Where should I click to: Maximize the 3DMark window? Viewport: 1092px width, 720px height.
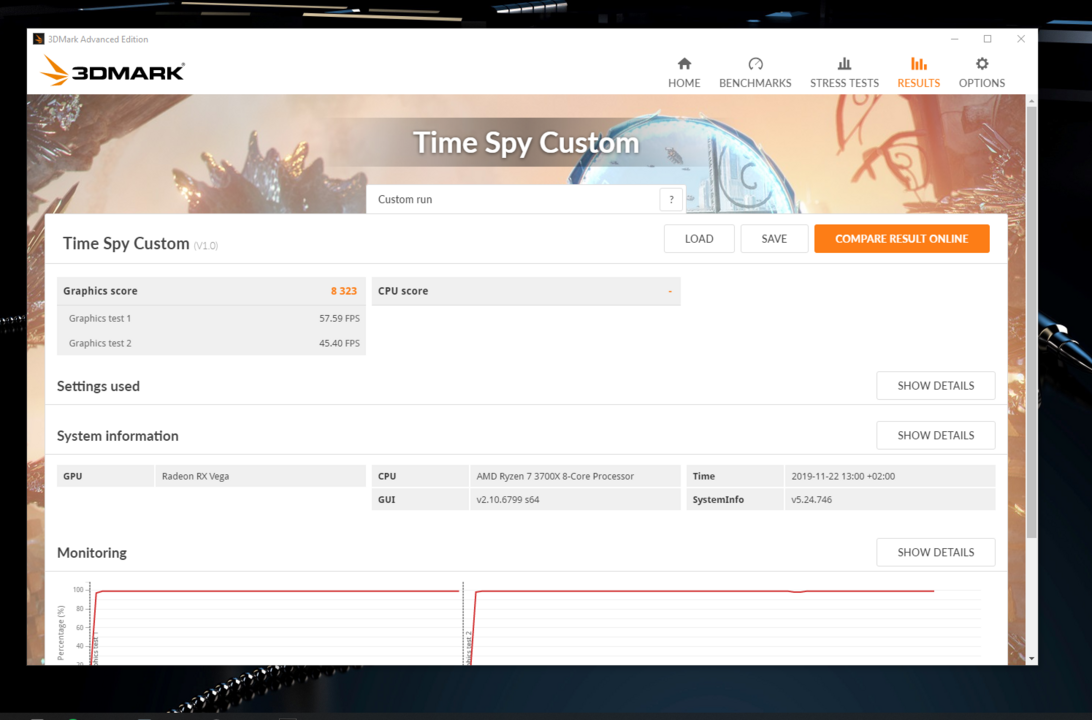click(x=988, y=39)
